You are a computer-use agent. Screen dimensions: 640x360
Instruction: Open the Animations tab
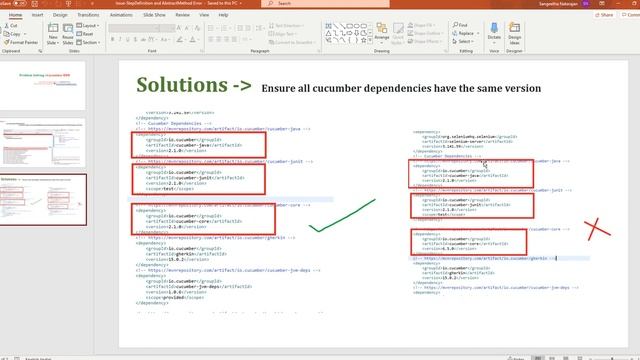(121, 15)
